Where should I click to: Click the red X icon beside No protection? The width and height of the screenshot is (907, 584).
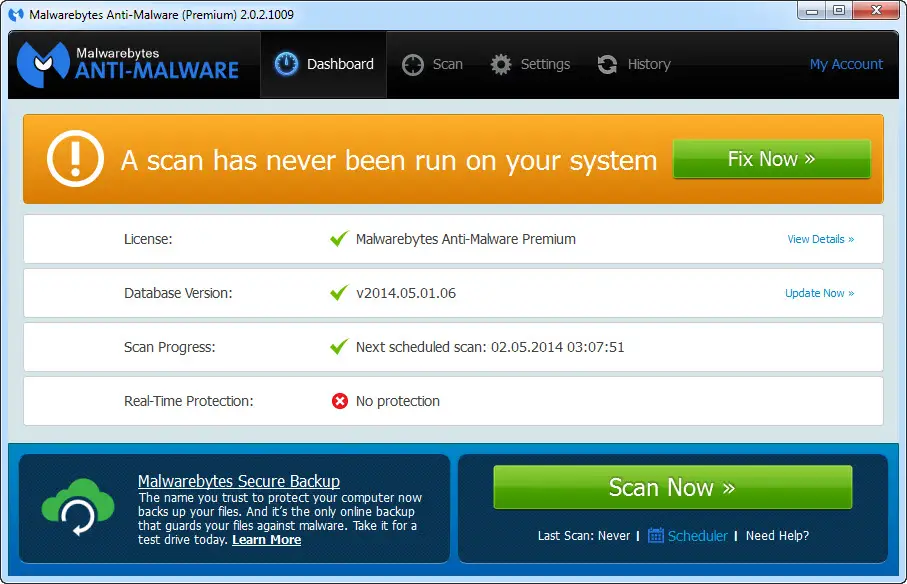(x=340, y=401)
